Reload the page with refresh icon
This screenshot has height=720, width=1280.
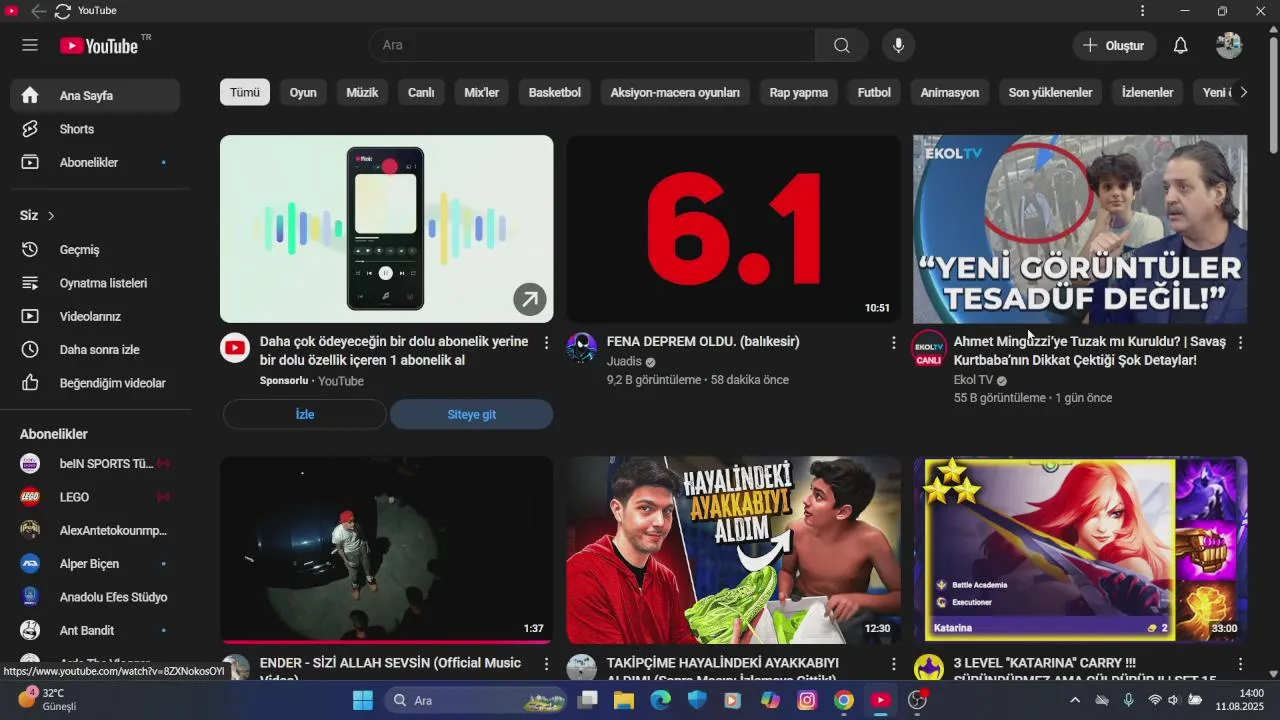click(x=62, y=11)
